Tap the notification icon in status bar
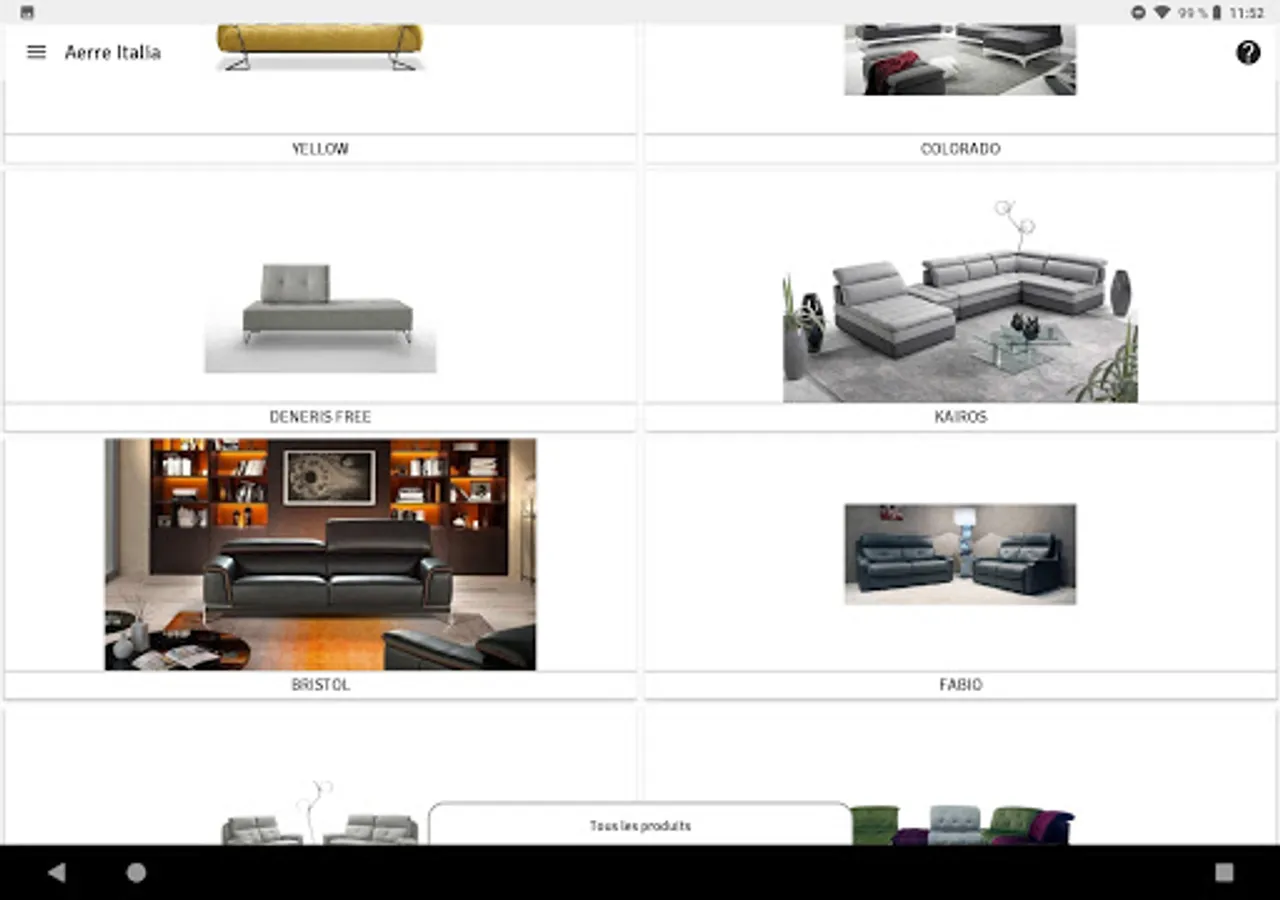 click(27, 12)
